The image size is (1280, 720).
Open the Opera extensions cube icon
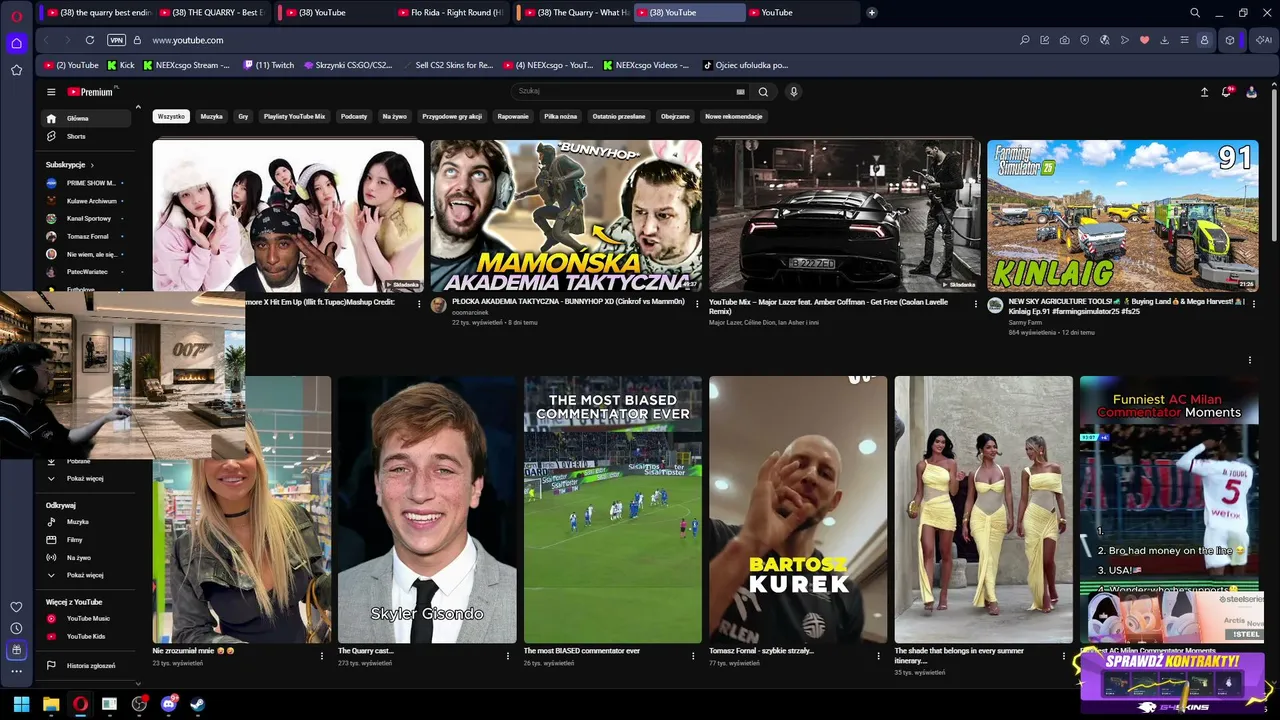(x=1230, y=40)
